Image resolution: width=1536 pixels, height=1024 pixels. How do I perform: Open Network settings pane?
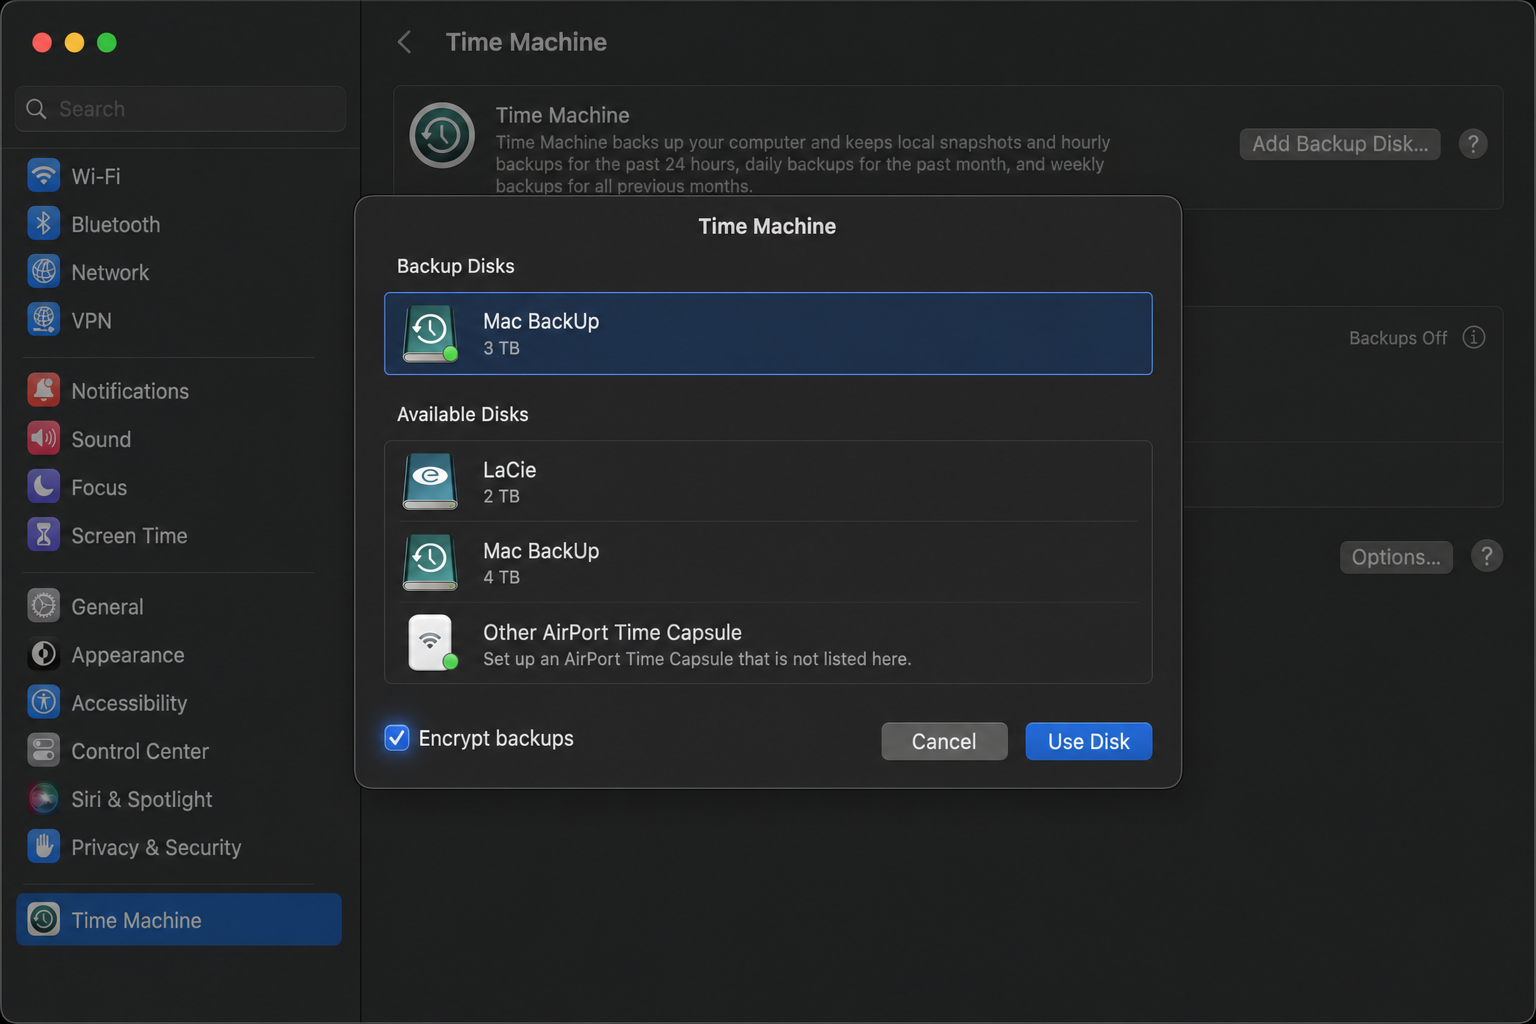tap(179, 272)
